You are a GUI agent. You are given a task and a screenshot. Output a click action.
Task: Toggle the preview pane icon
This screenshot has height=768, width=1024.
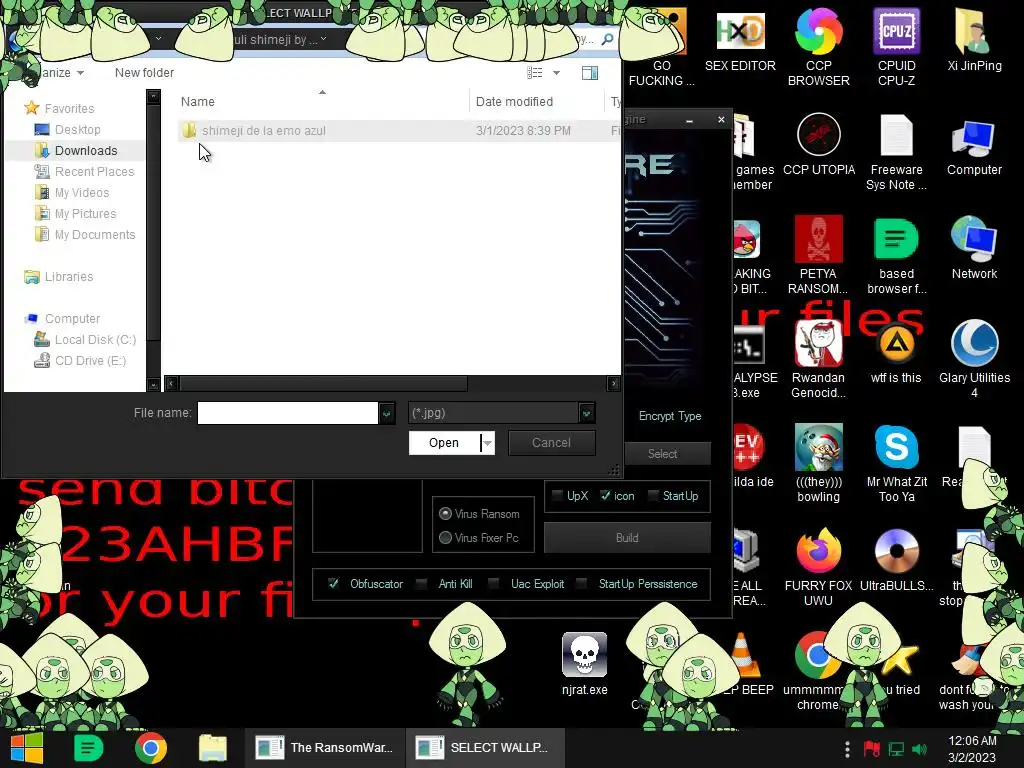tap(590, 72)
